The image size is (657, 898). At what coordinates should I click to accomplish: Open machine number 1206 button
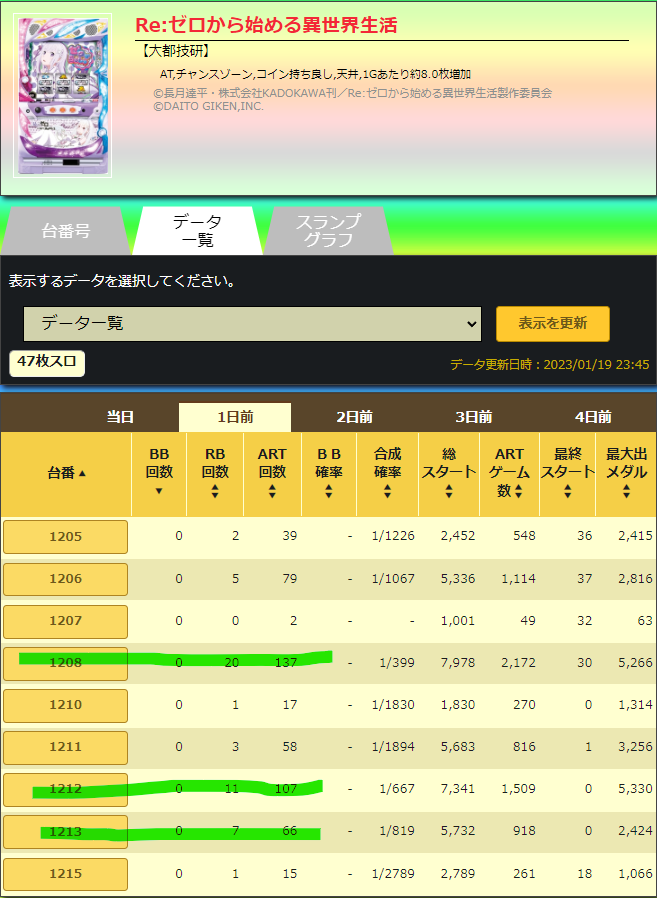(x=65, y=579)
